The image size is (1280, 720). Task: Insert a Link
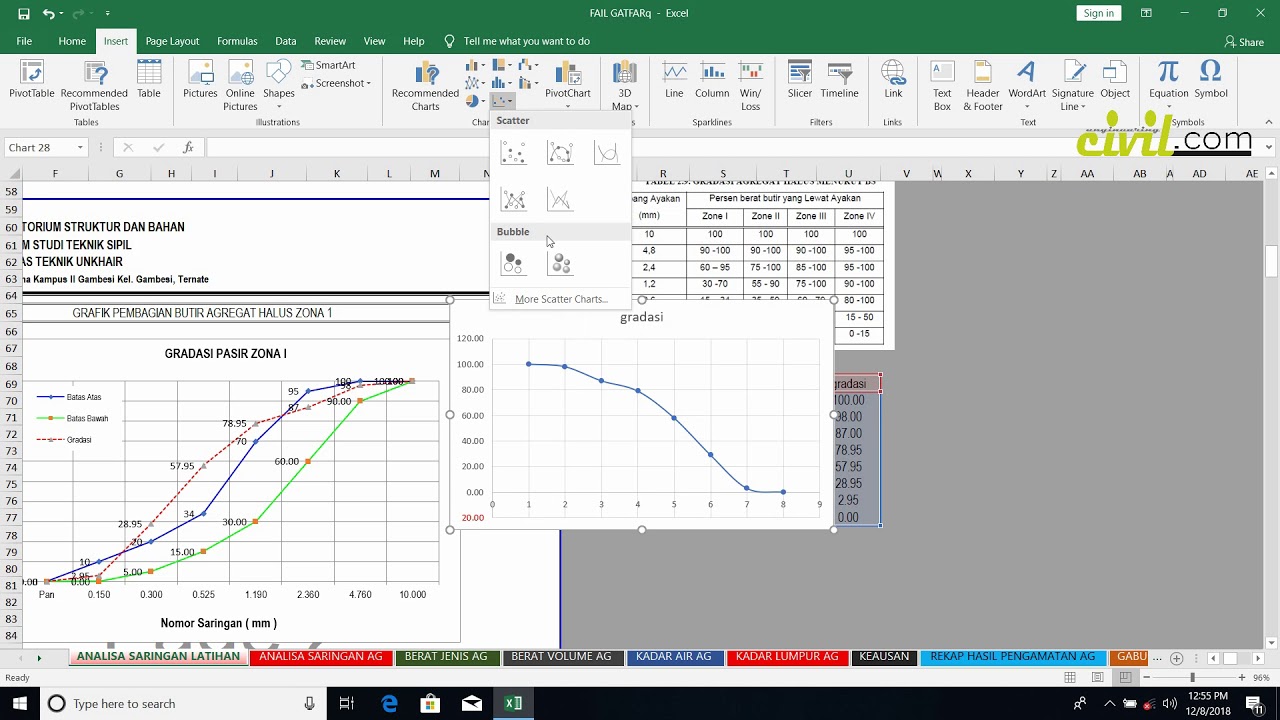pos(893,80)
